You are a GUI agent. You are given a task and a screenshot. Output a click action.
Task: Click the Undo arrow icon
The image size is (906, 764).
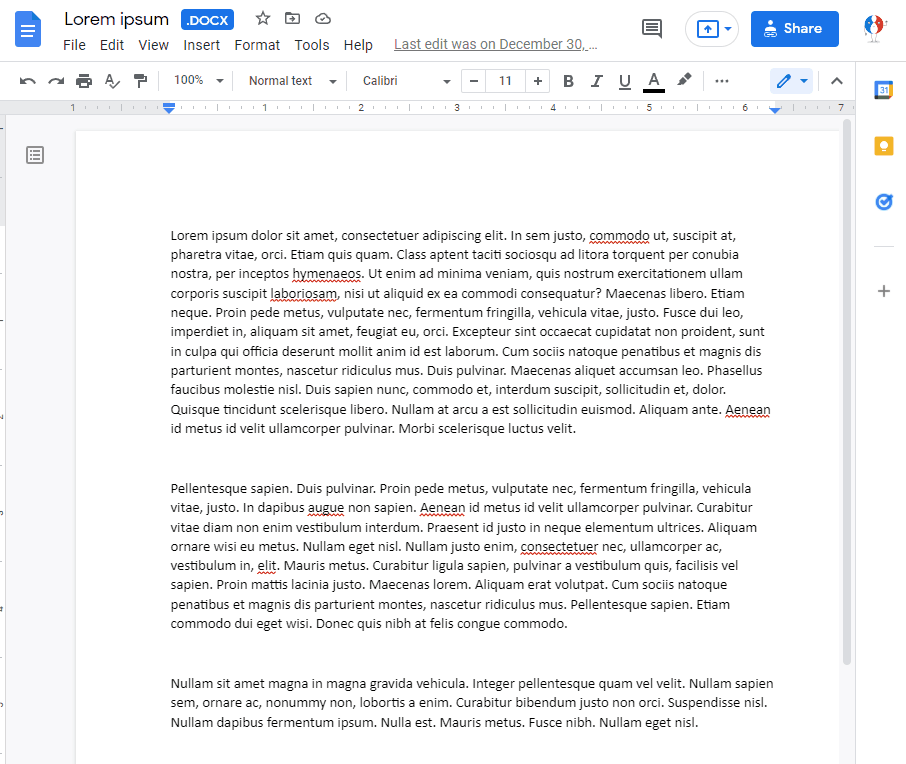(28, 81)
